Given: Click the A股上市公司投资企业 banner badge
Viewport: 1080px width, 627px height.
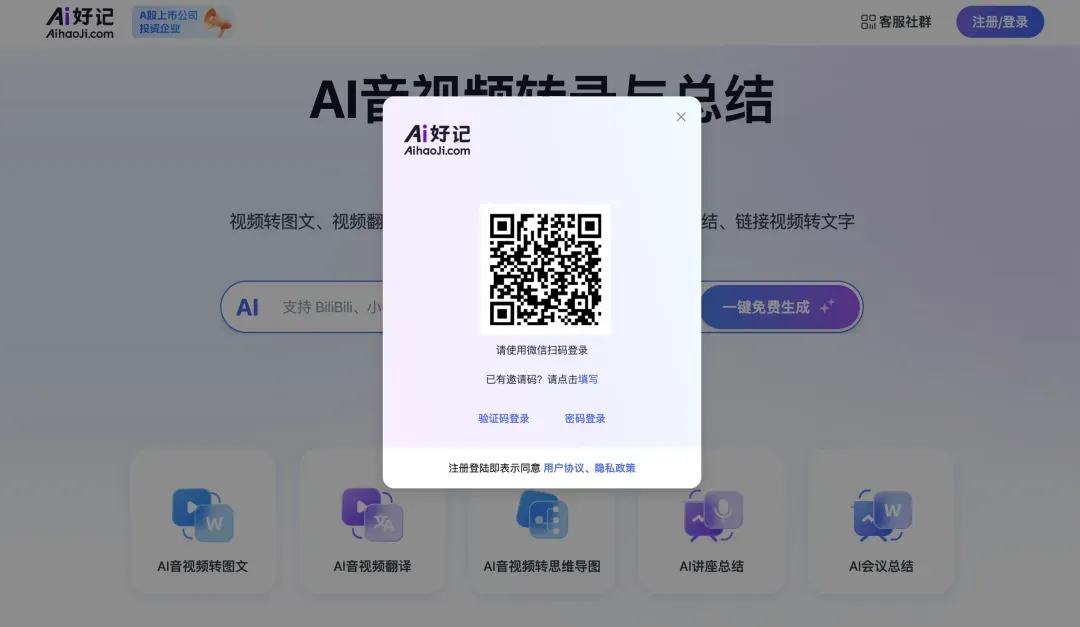Looking at the screenshot, I should (183, 22).
